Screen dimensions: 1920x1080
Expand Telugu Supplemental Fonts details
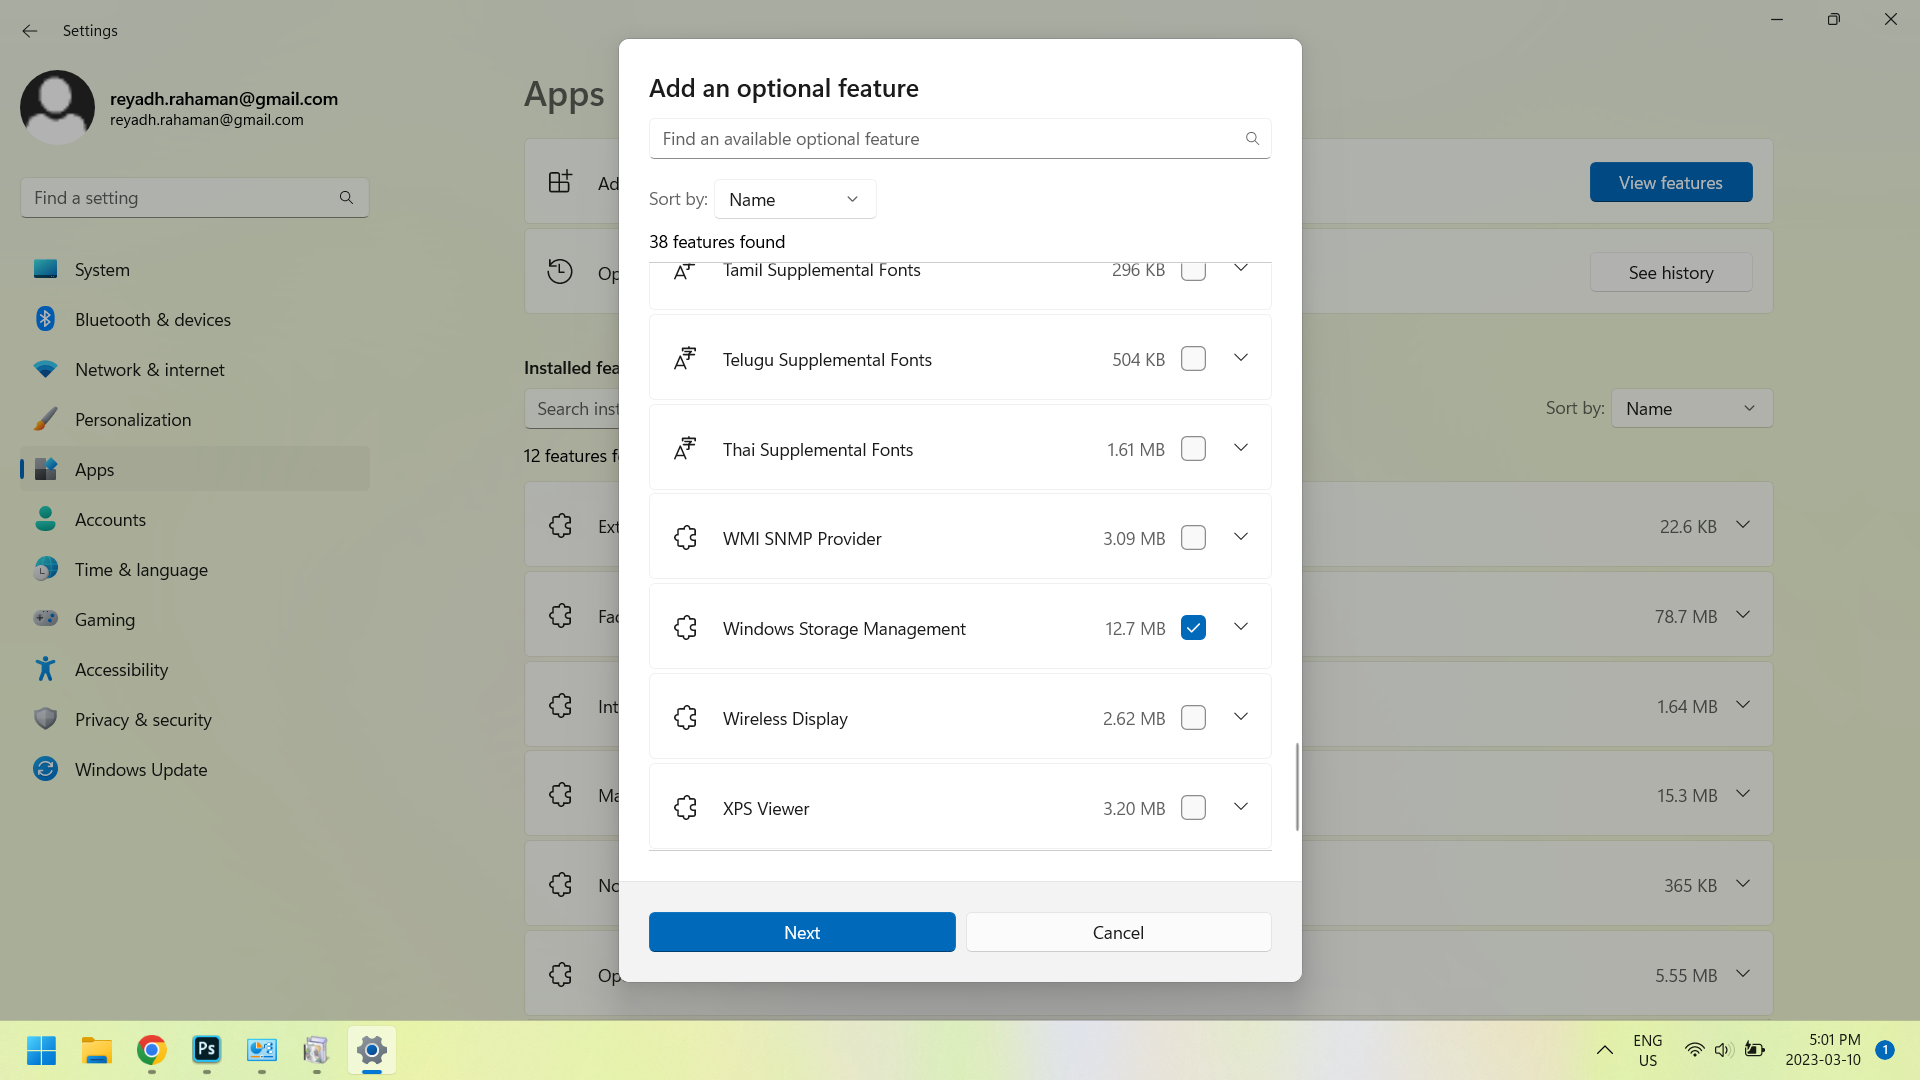pyautogui.click(x=1241, y=358)
